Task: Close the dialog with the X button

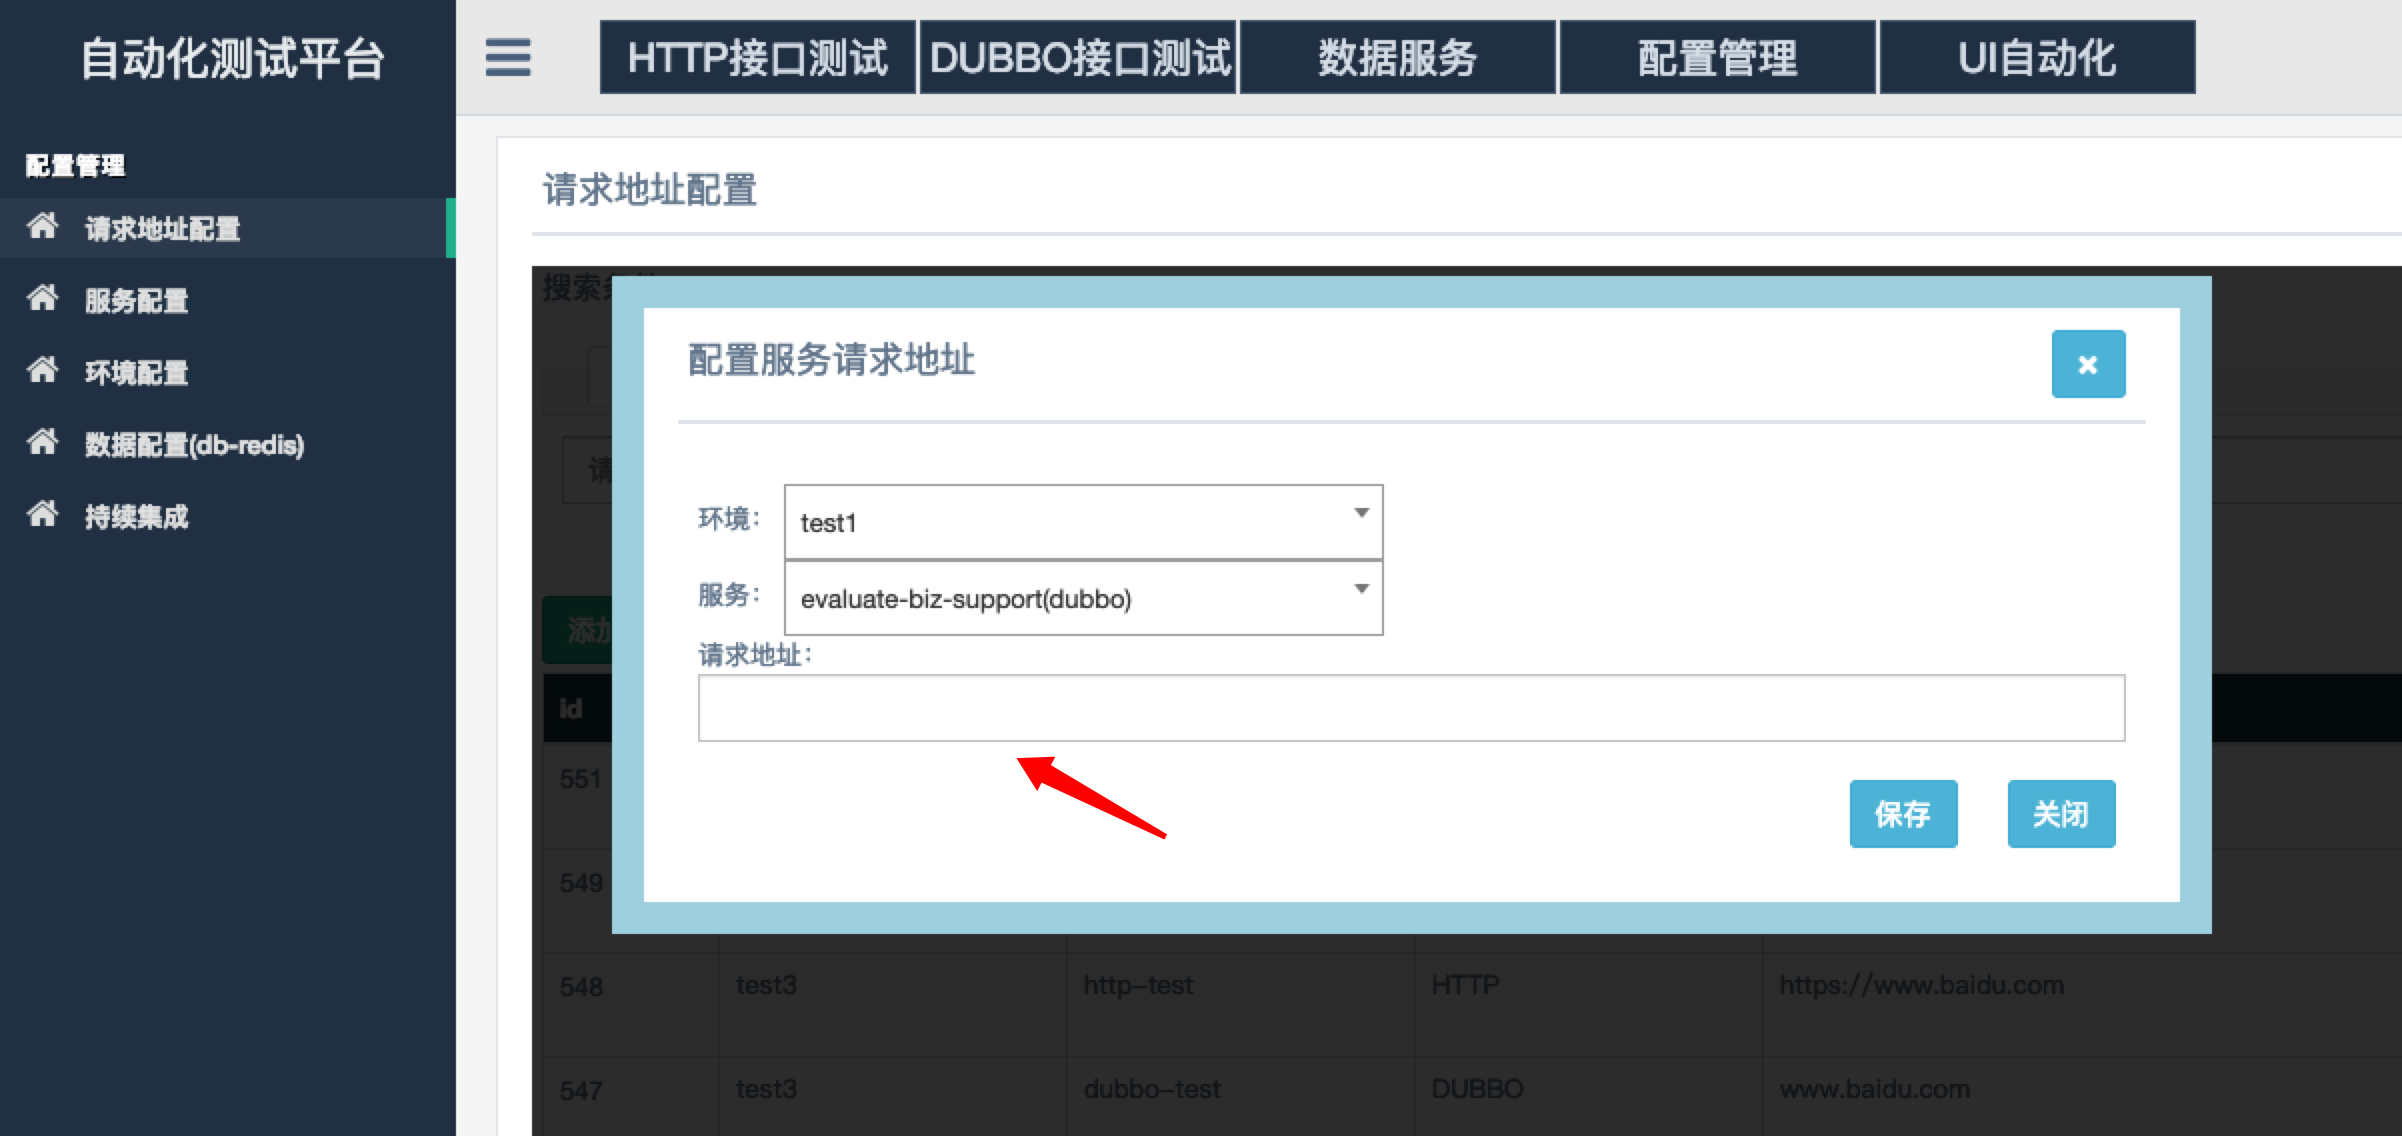Action: (x=2088, y=364)
